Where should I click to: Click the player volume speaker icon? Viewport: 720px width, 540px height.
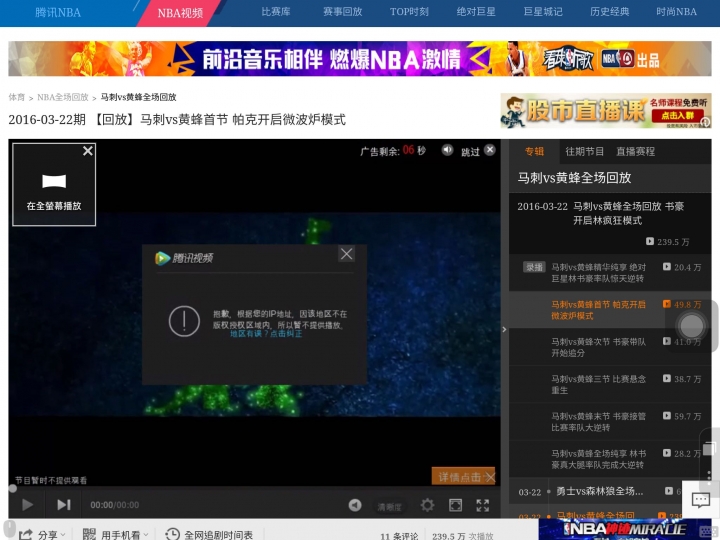coord(355,505)
